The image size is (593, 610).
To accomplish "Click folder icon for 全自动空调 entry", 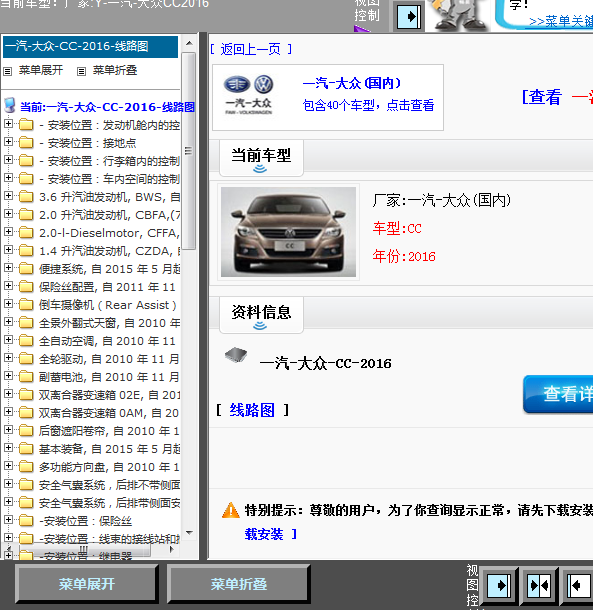I will tap(26, 340).
